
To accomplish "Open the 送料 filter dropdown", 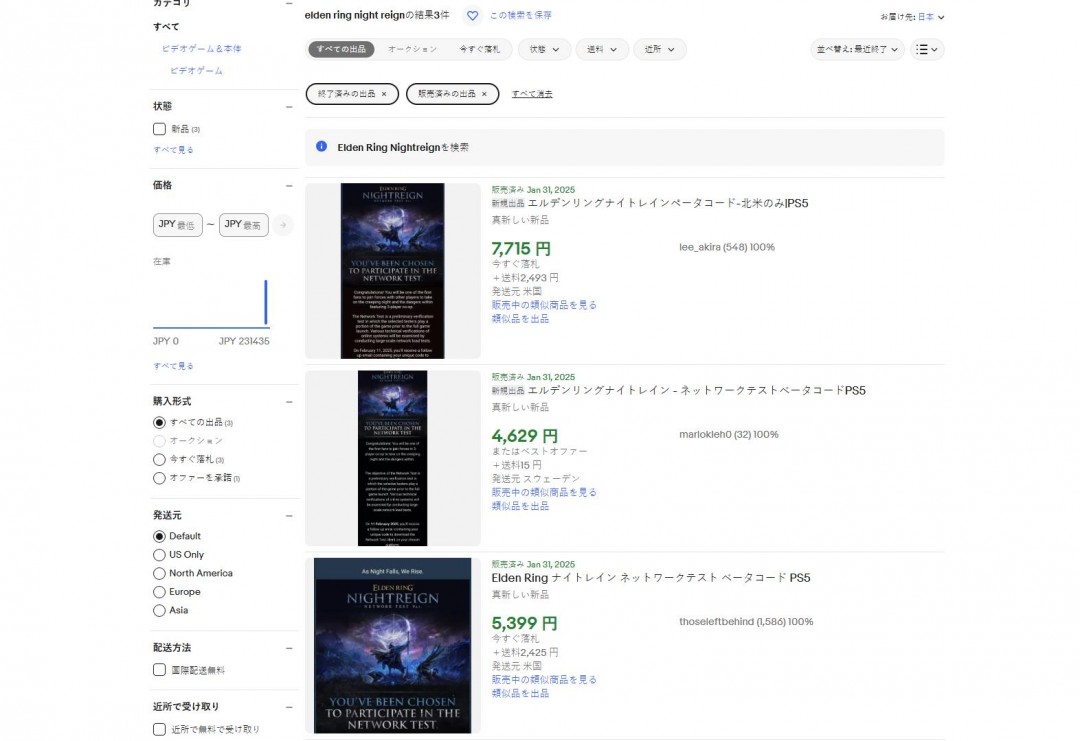I will tap(602, 50).
